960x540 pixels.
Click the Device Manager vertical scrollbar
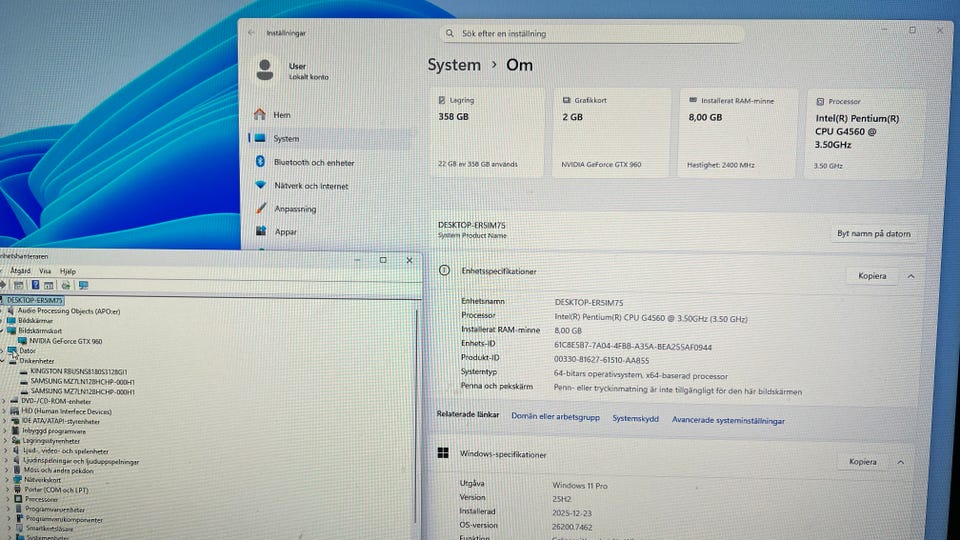point(418,416)
